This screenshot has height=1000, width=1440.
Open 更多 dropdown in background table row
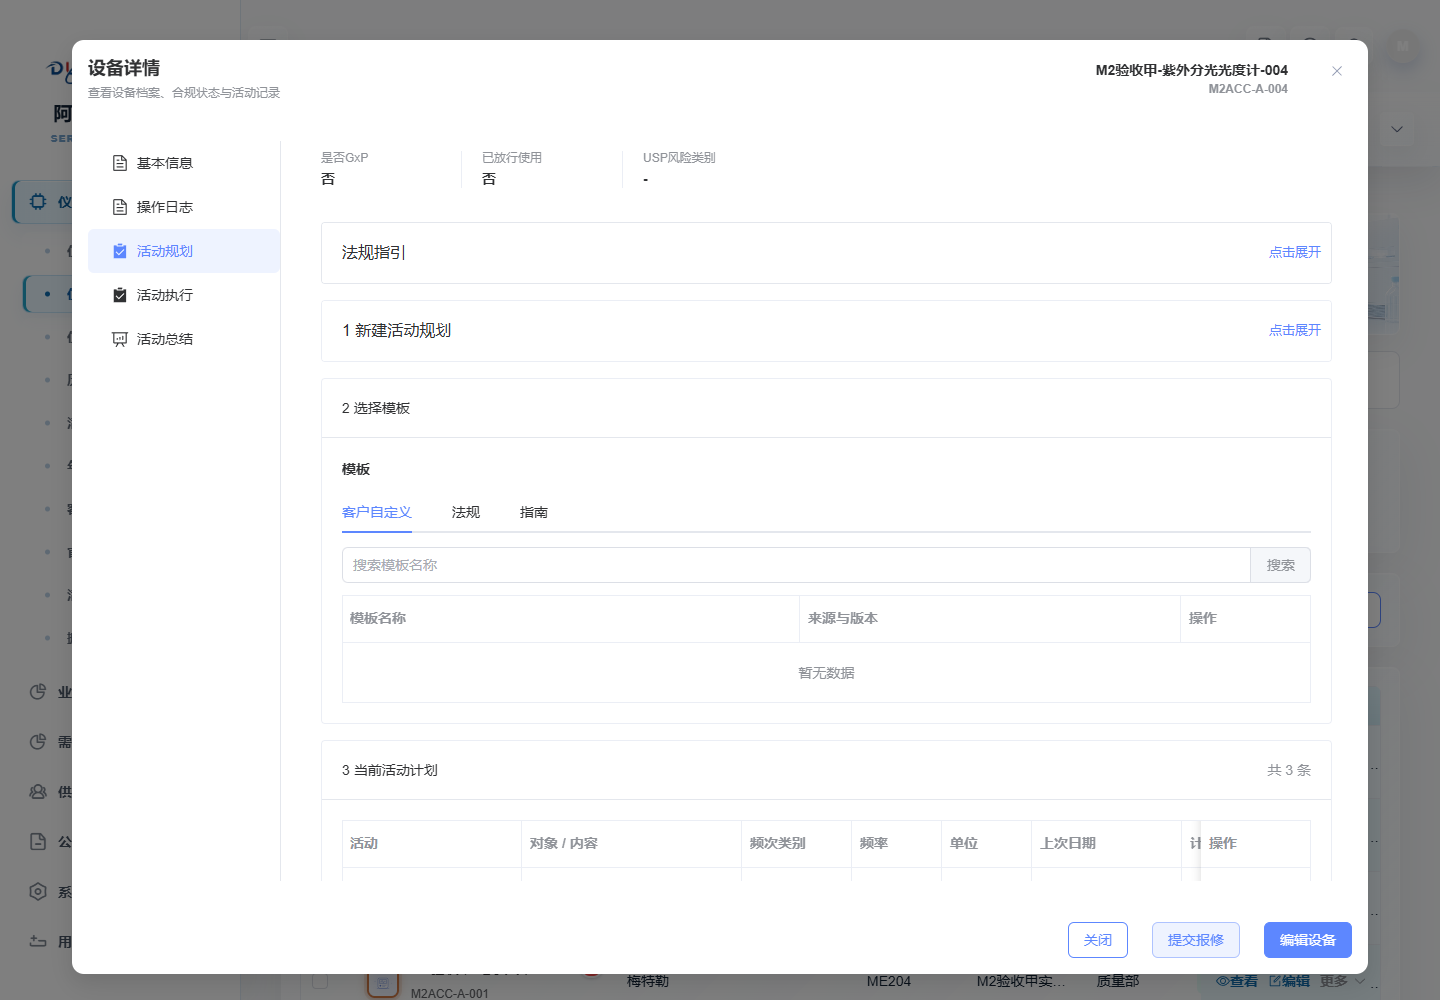1342,982
